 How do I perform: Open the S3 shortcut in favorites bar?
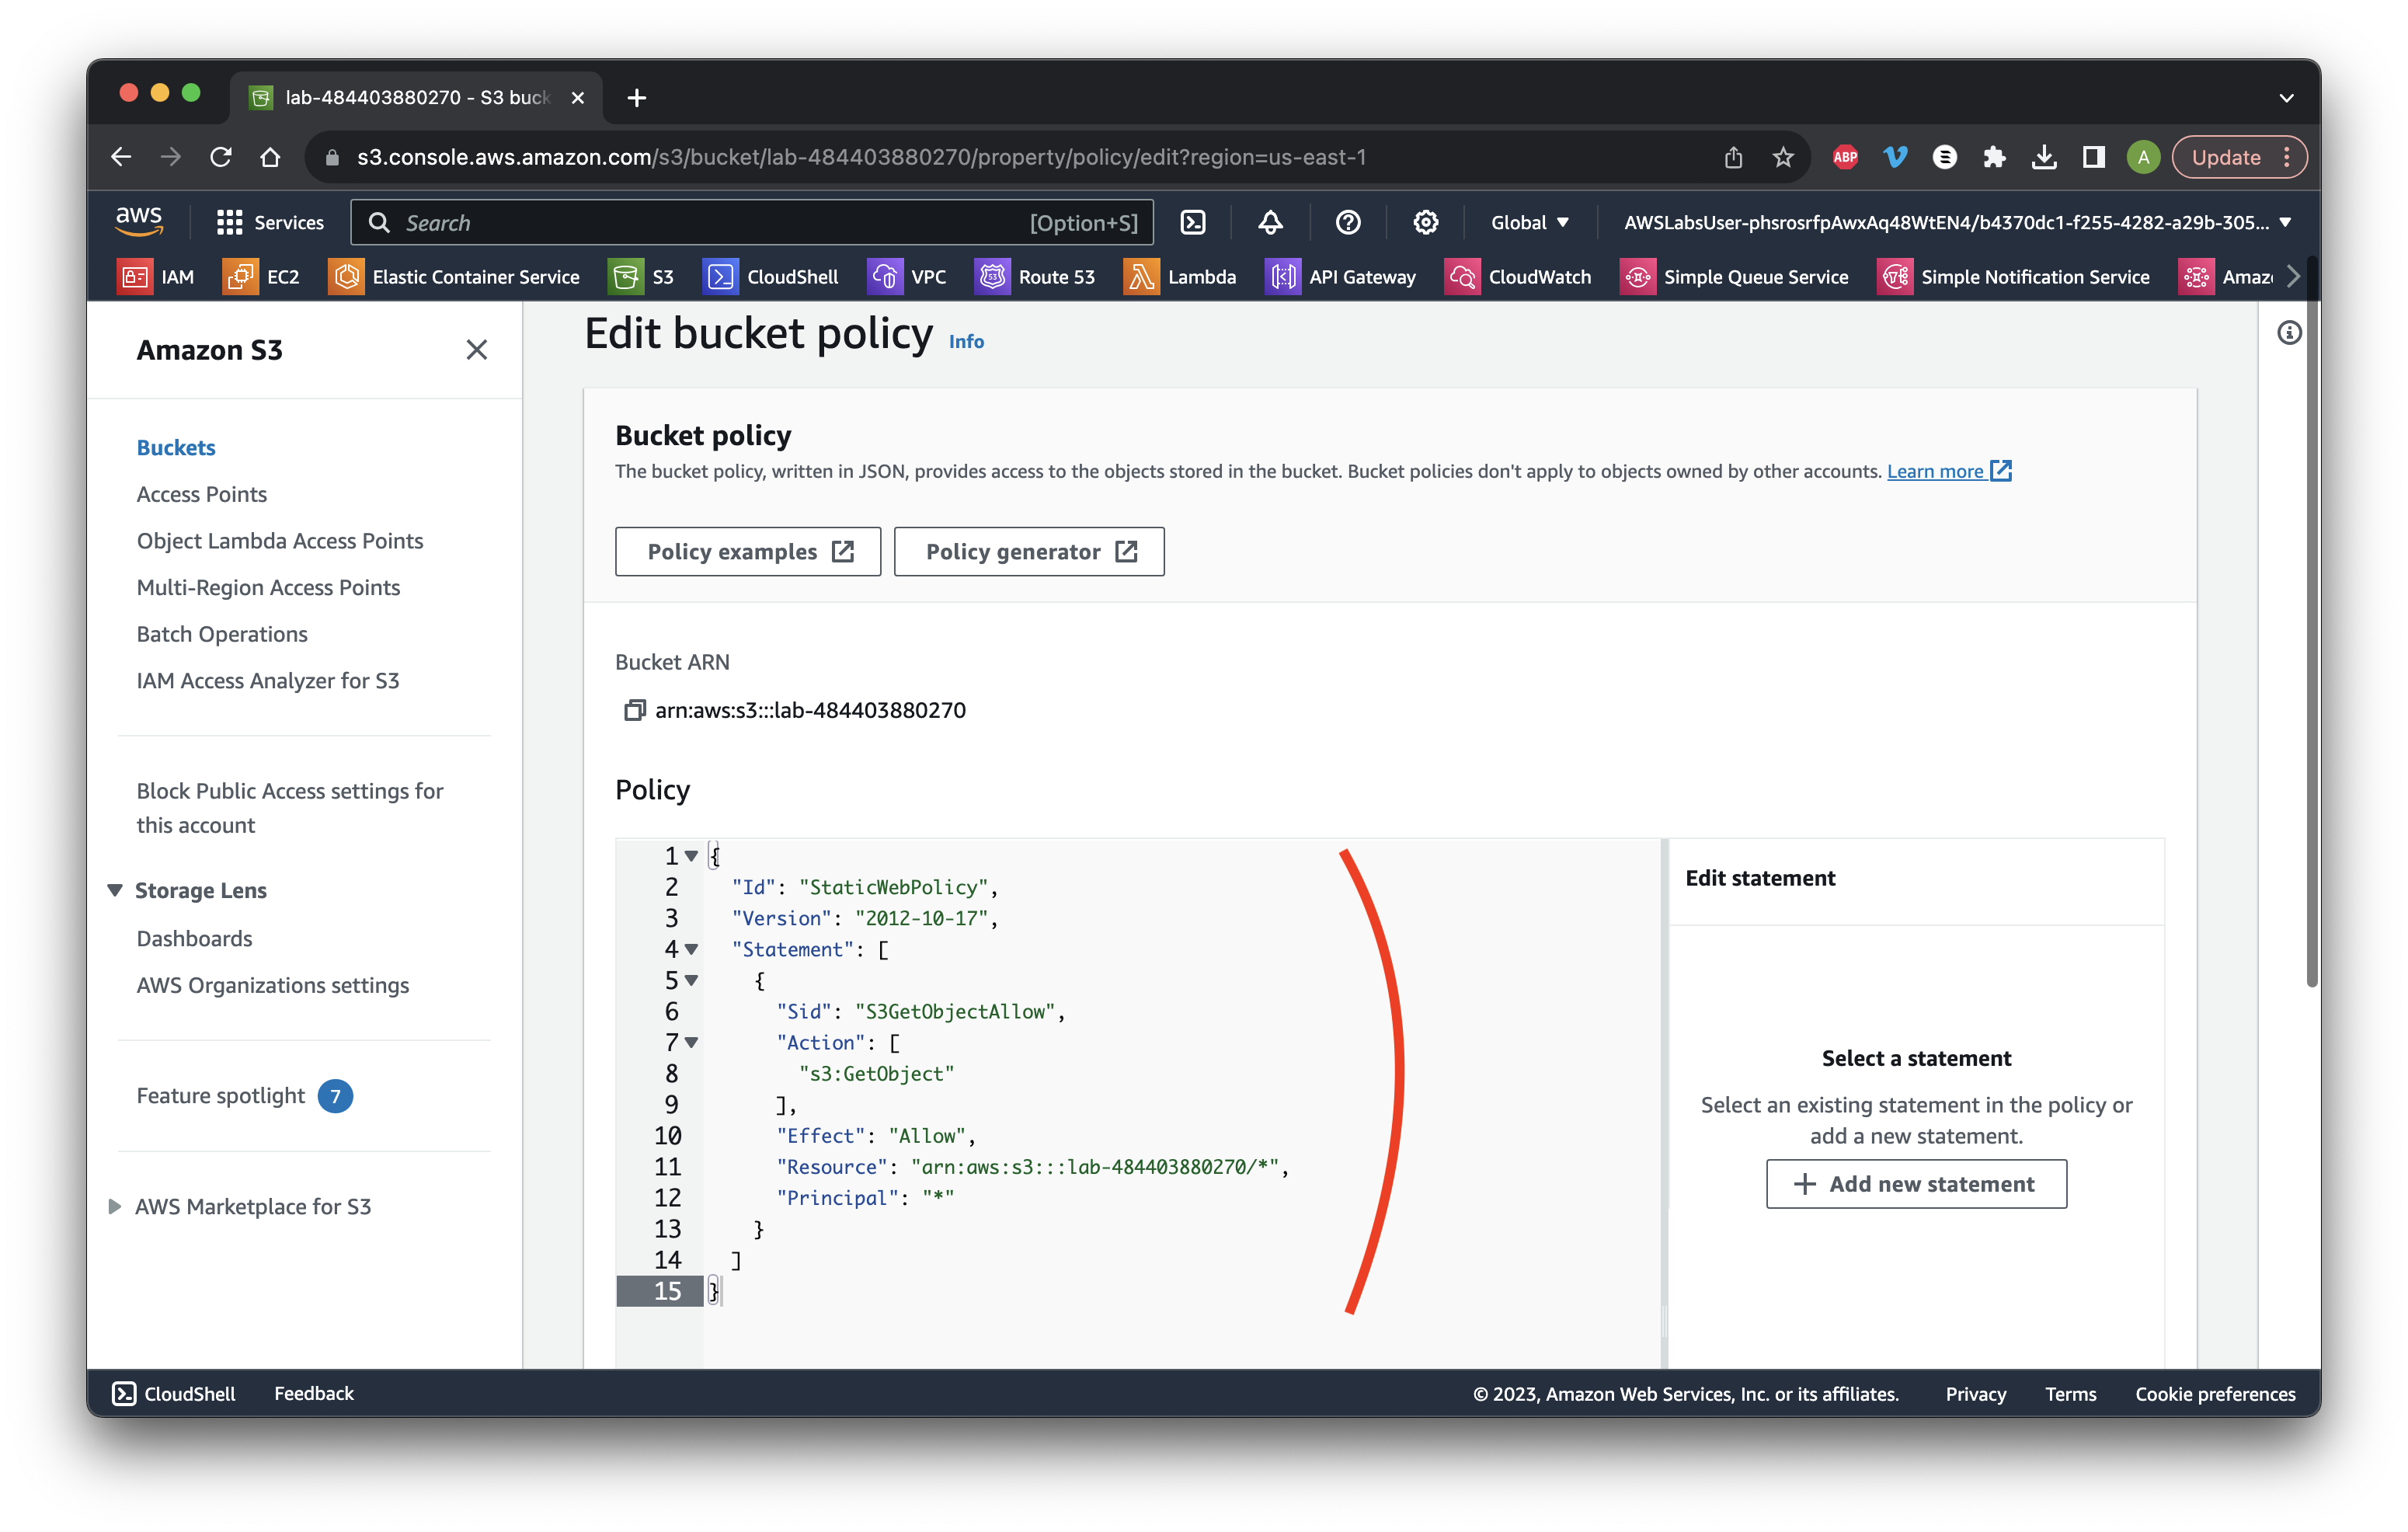[625, 277]
